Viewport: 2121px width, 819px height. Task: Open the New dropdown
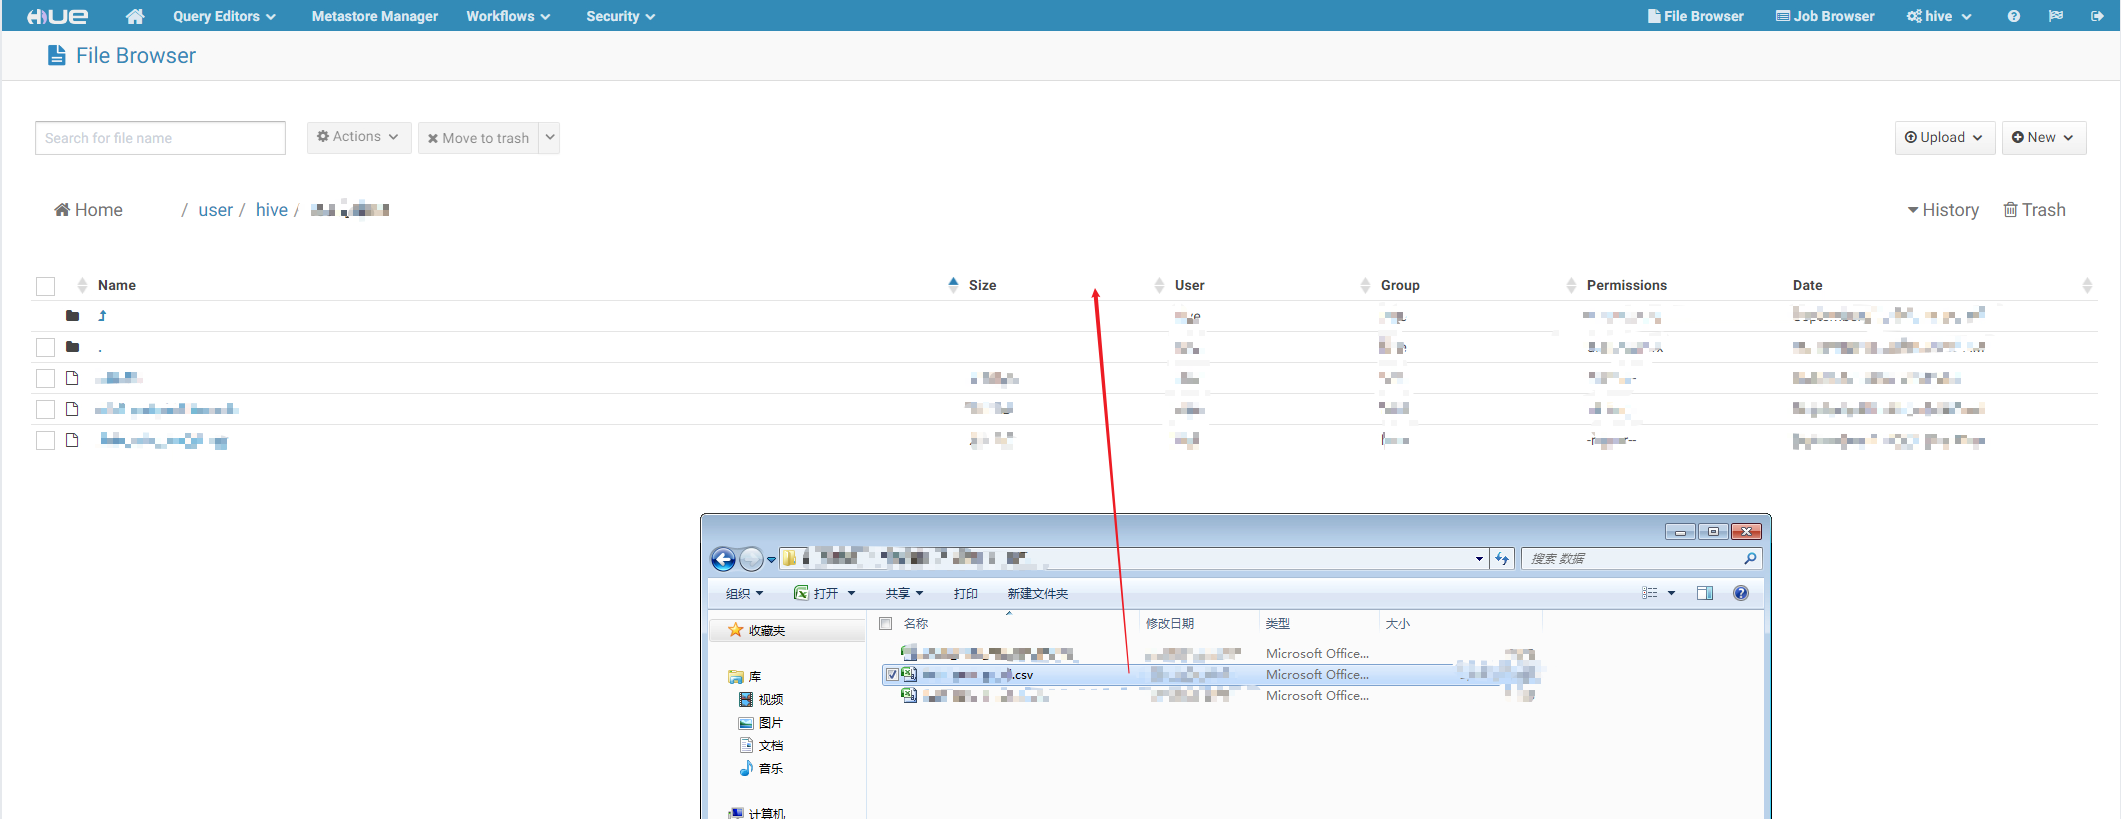[x=2043, y=138]
